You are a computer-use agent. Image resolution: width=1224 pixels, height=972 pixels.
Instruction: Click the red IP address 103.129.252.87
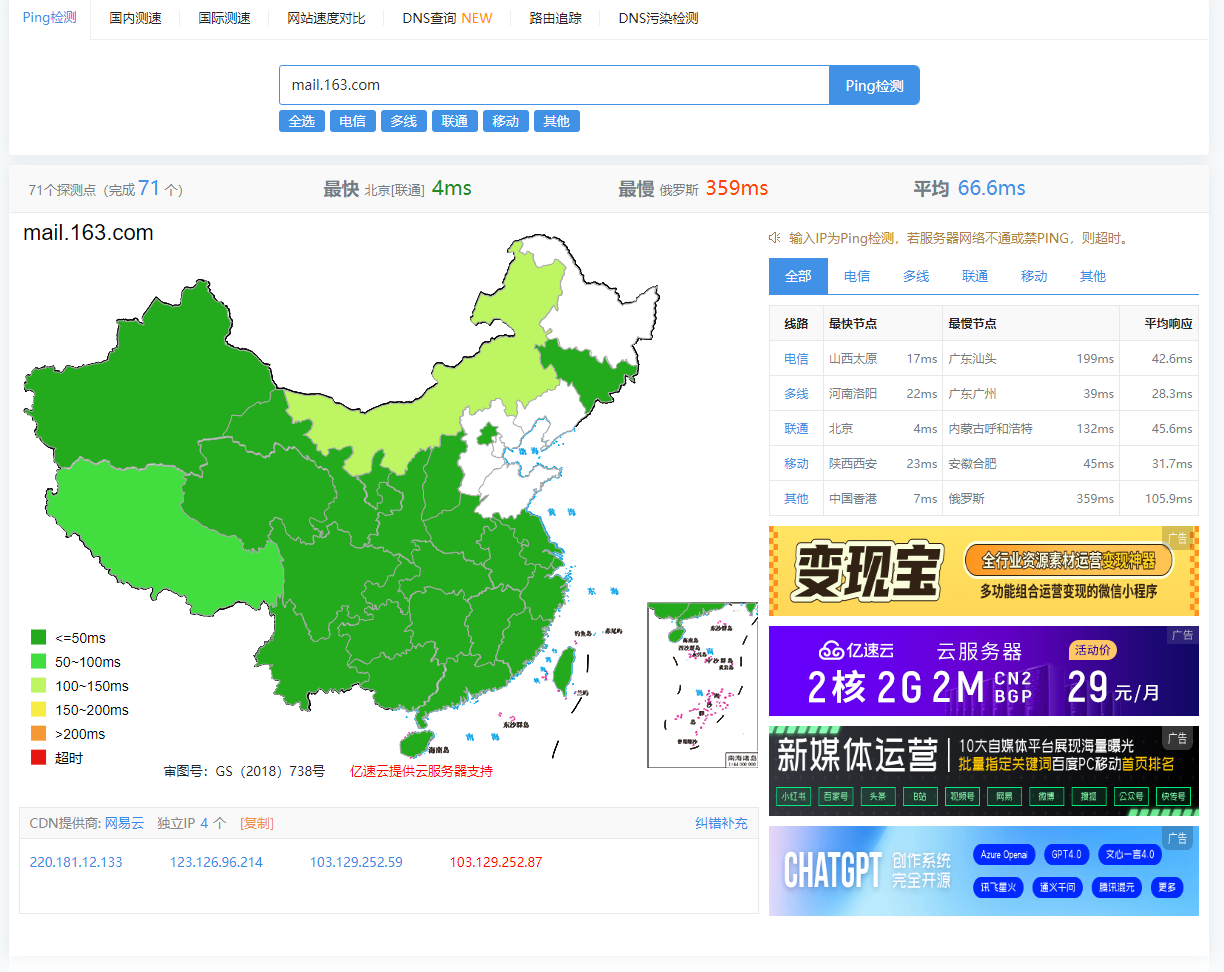496,862
